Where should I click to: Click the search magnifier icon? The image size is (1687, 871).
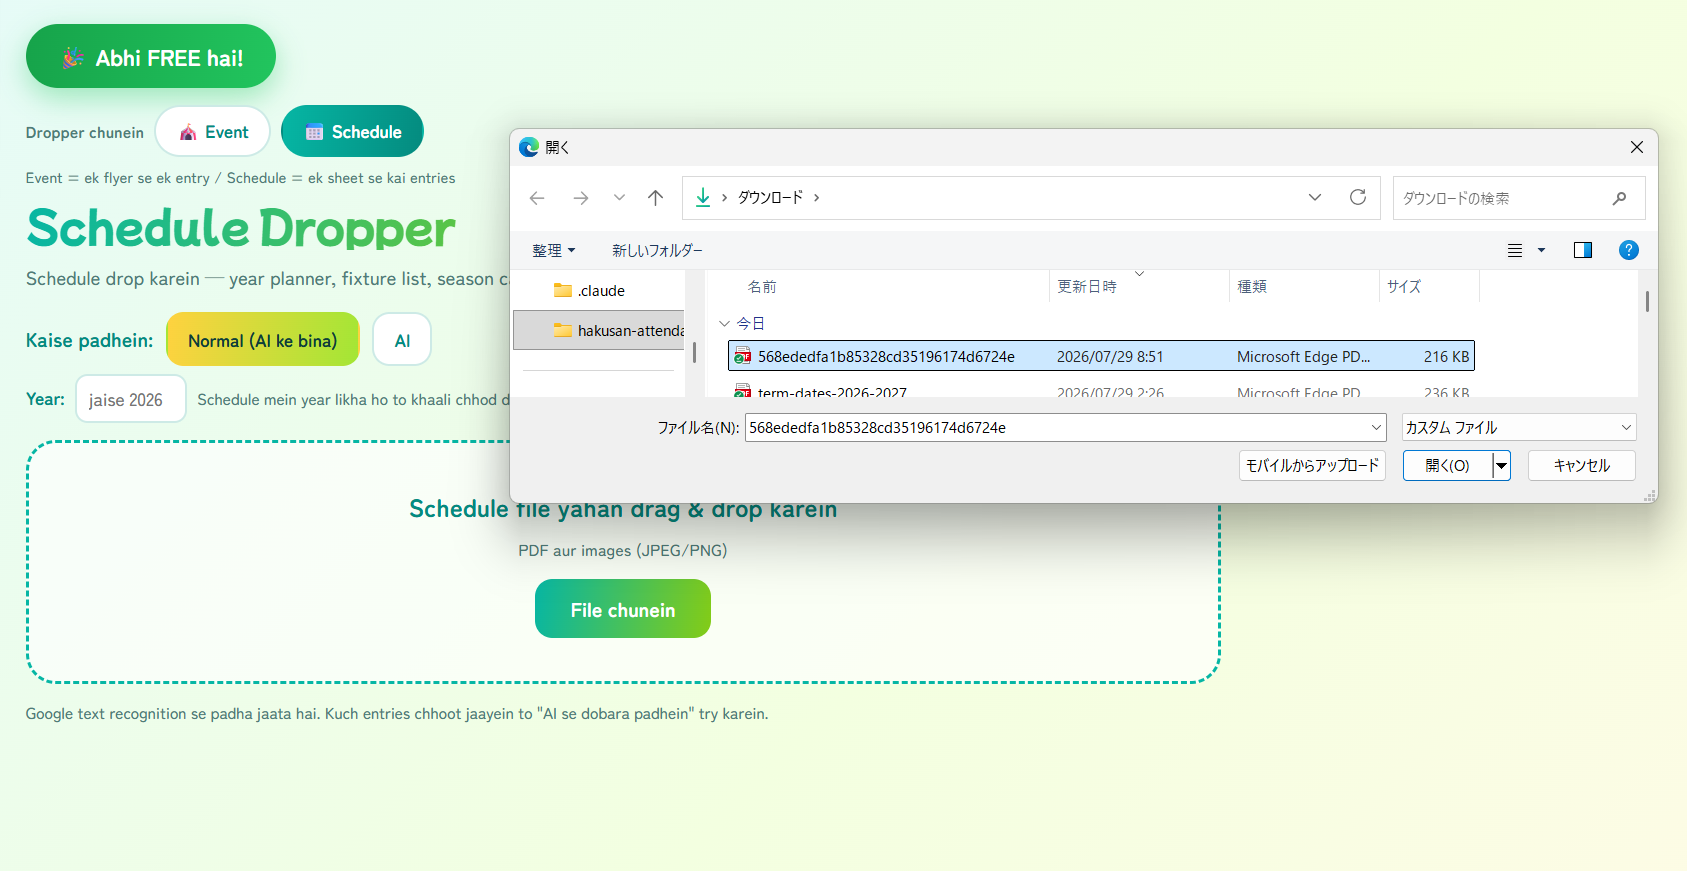pos(1619,198)
